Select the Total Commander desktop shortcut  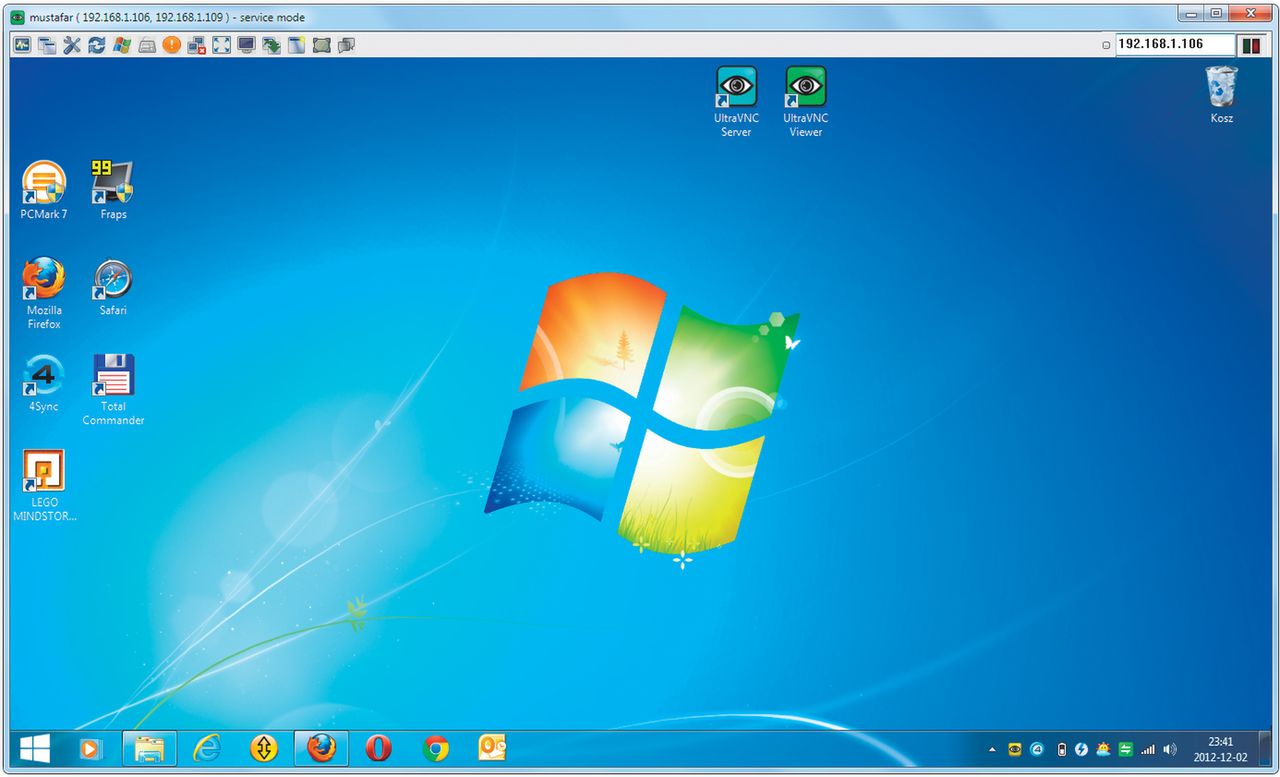tap(113, 390)
